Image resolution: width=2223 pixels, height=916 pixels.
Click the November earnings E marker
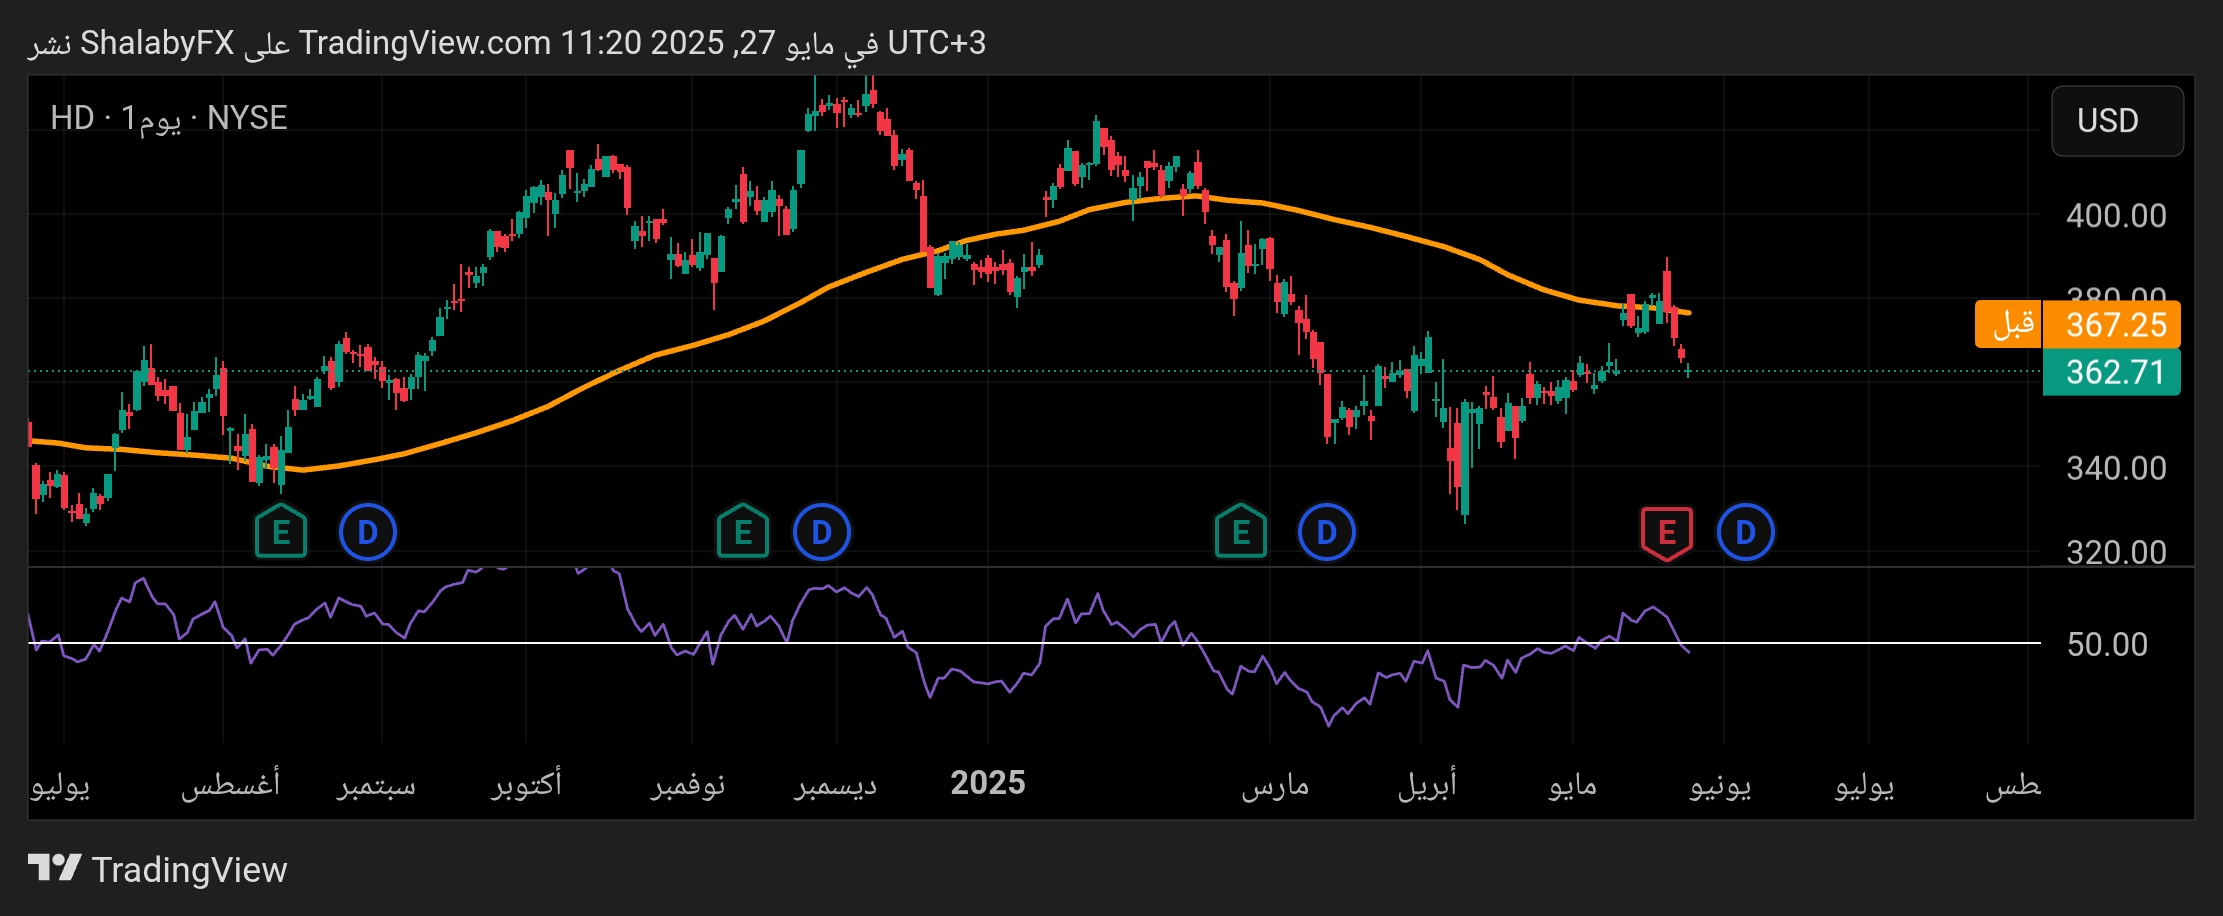[x=743, y=532]
